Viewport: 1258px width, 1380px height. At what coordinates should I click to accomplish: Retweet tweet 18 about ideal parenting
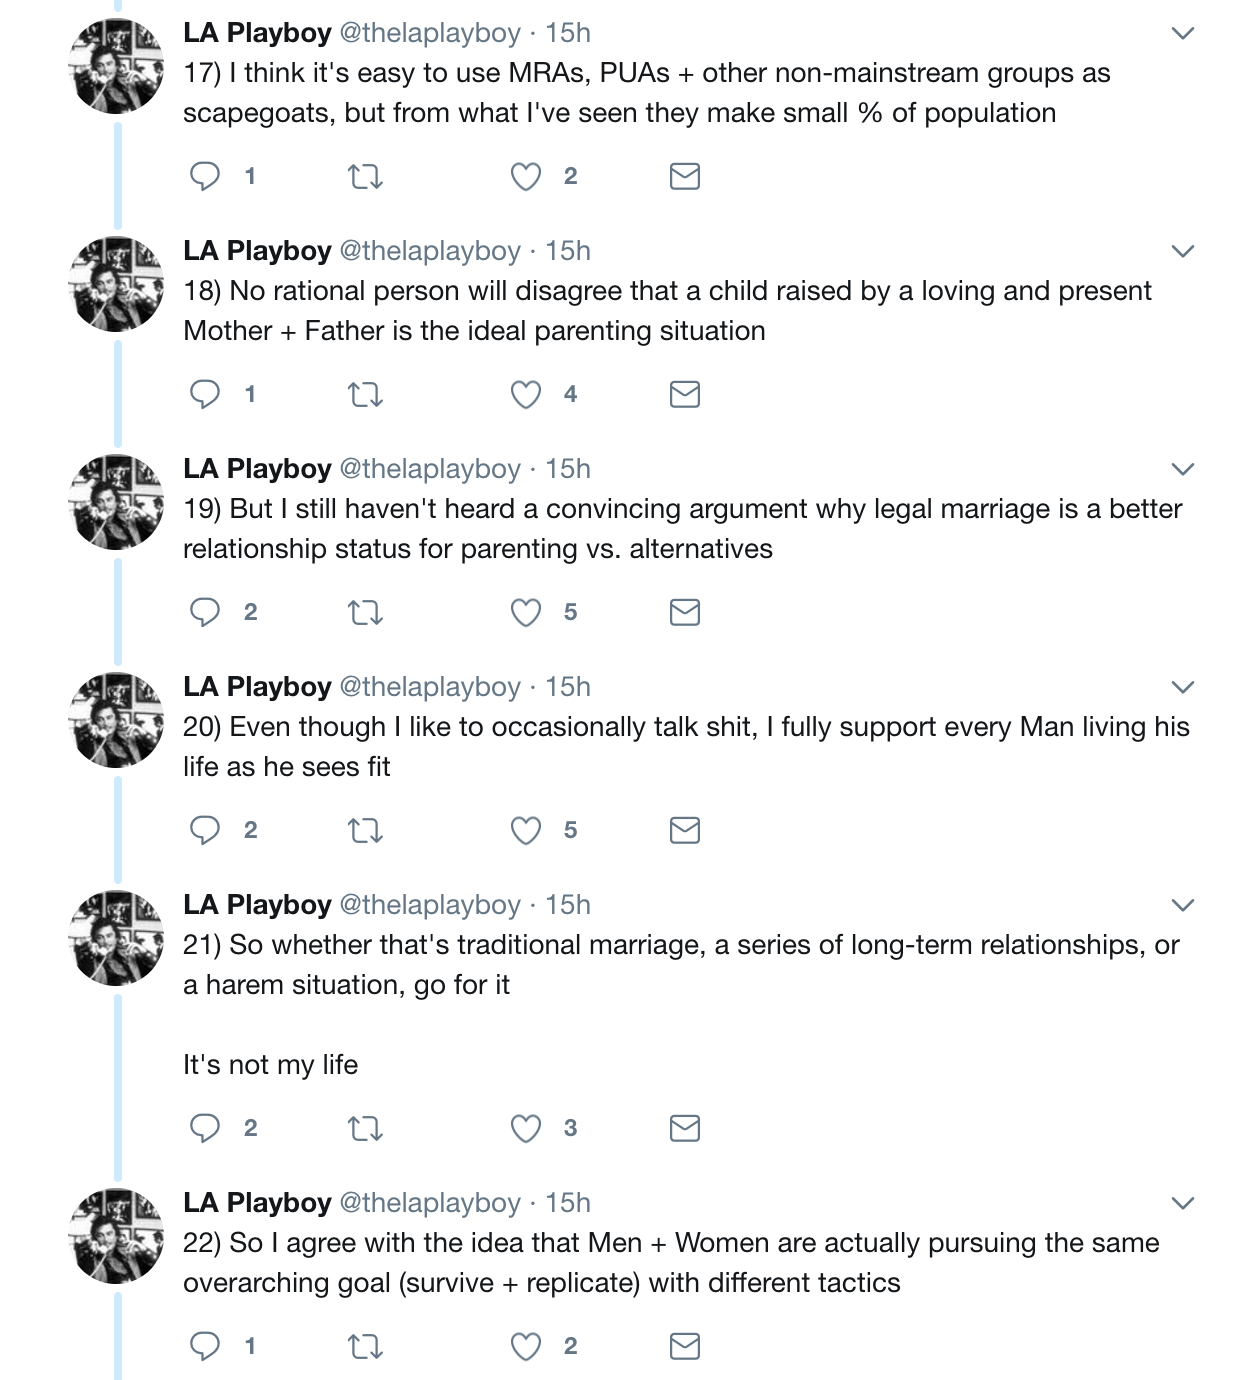[365, 395]
